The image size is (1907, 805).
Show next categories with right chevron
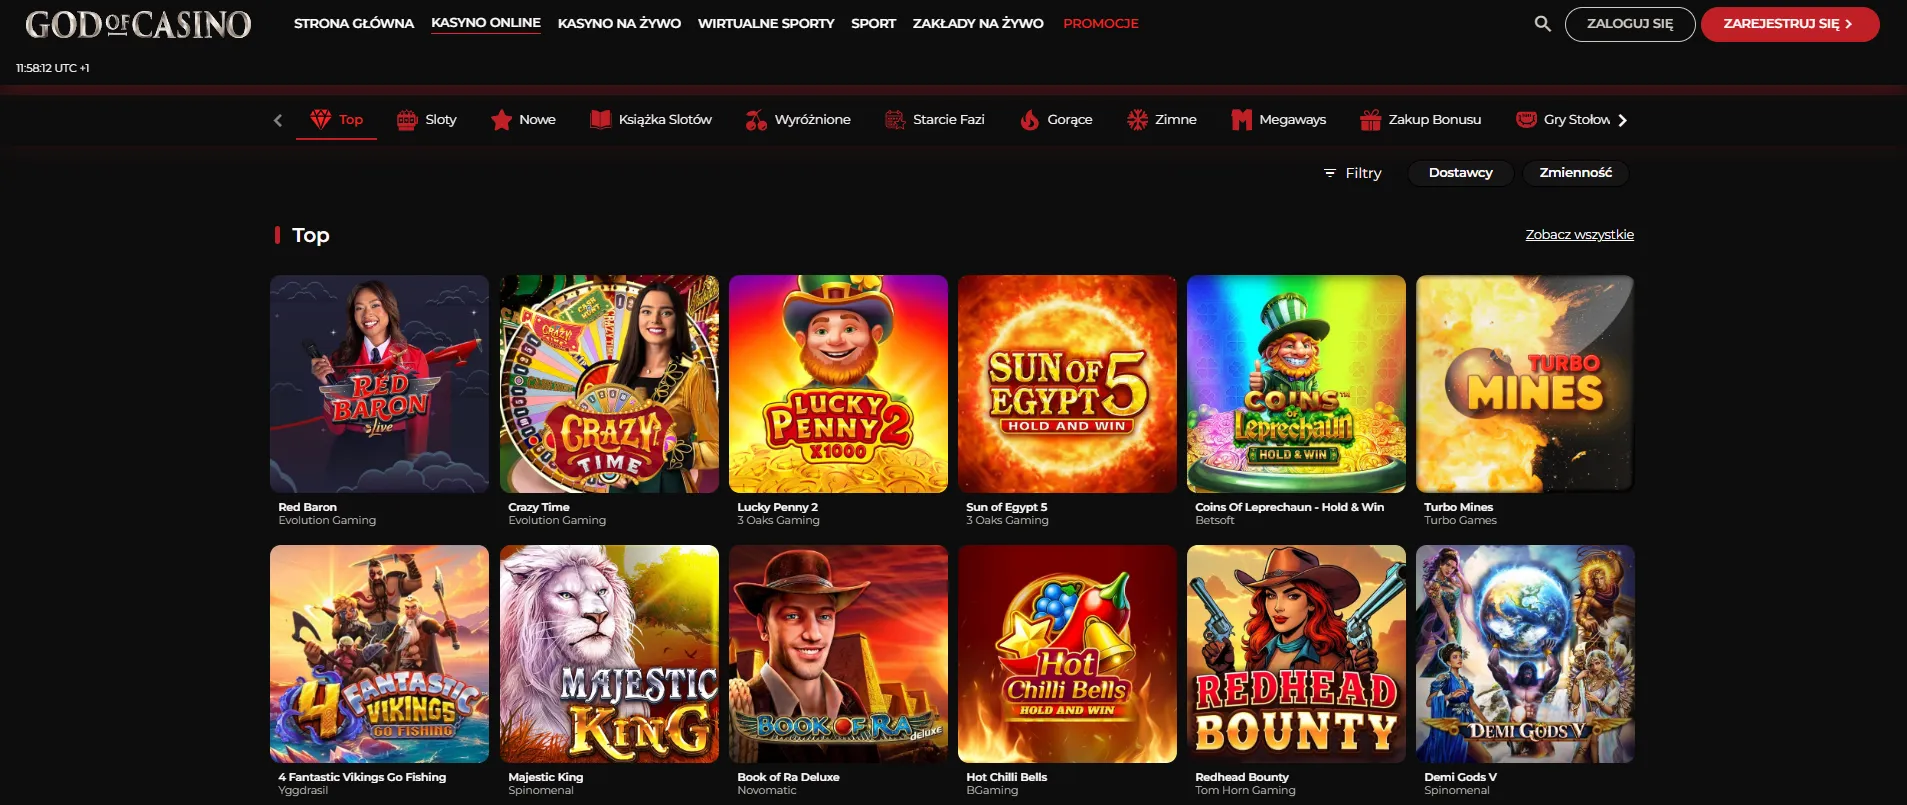point(1622,120)
